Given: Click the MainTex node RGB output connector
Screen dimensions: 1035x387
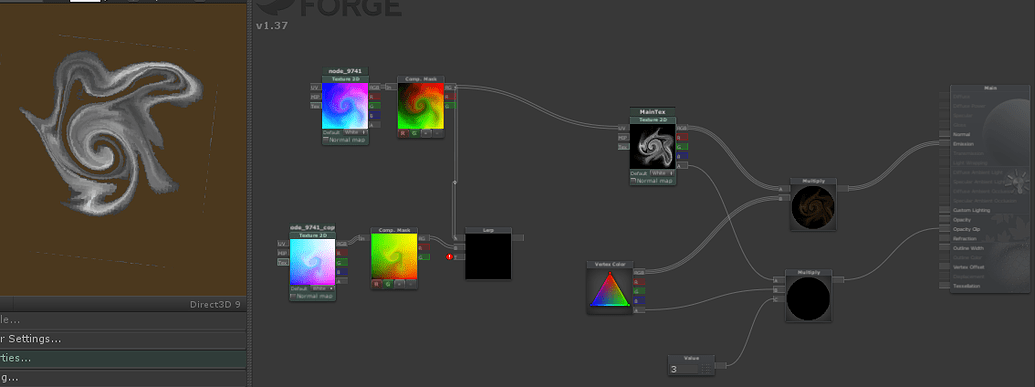Looking at the screenshot, I should 682,128.
